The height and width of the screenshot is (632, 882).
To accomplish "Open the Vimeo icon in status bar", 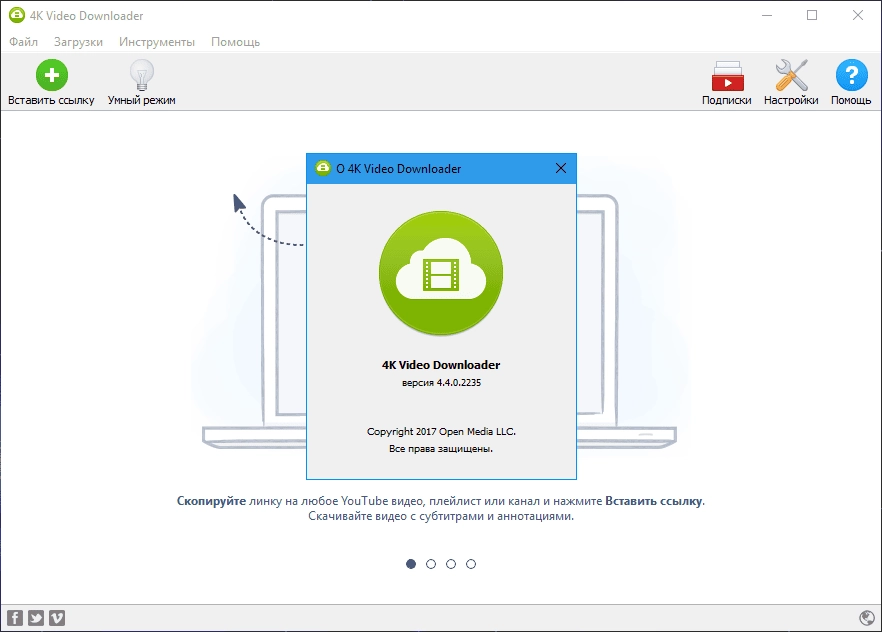I will point(57,618).
